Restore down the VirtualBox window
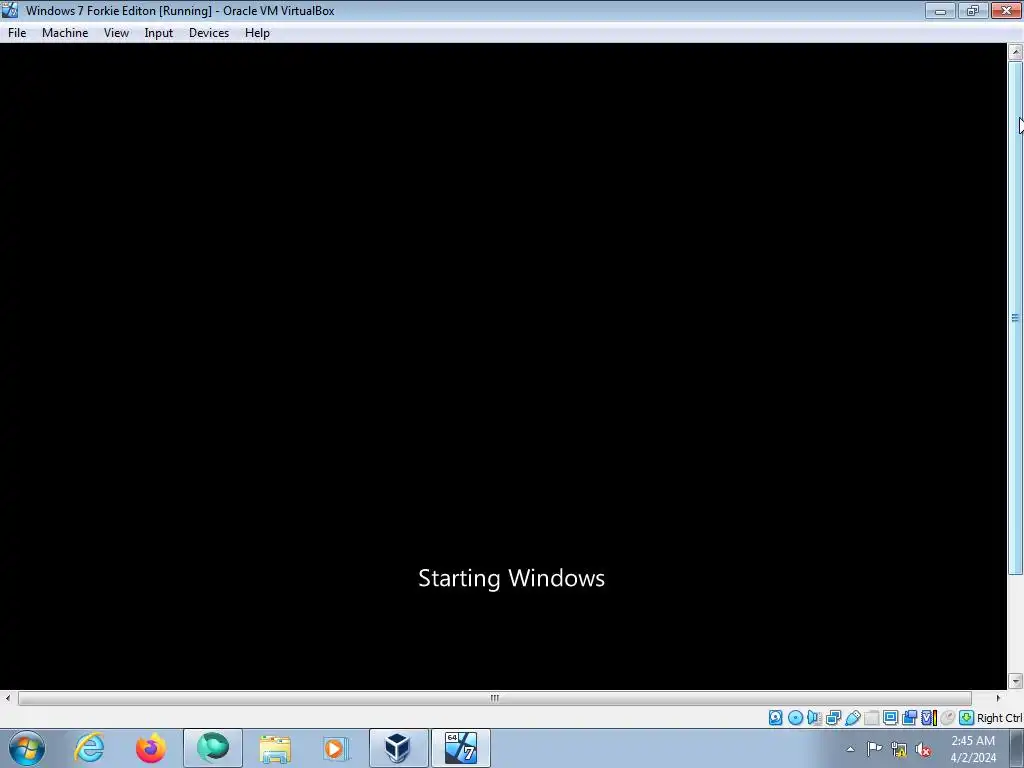1024x768 pixels. [x=973, y=10]
